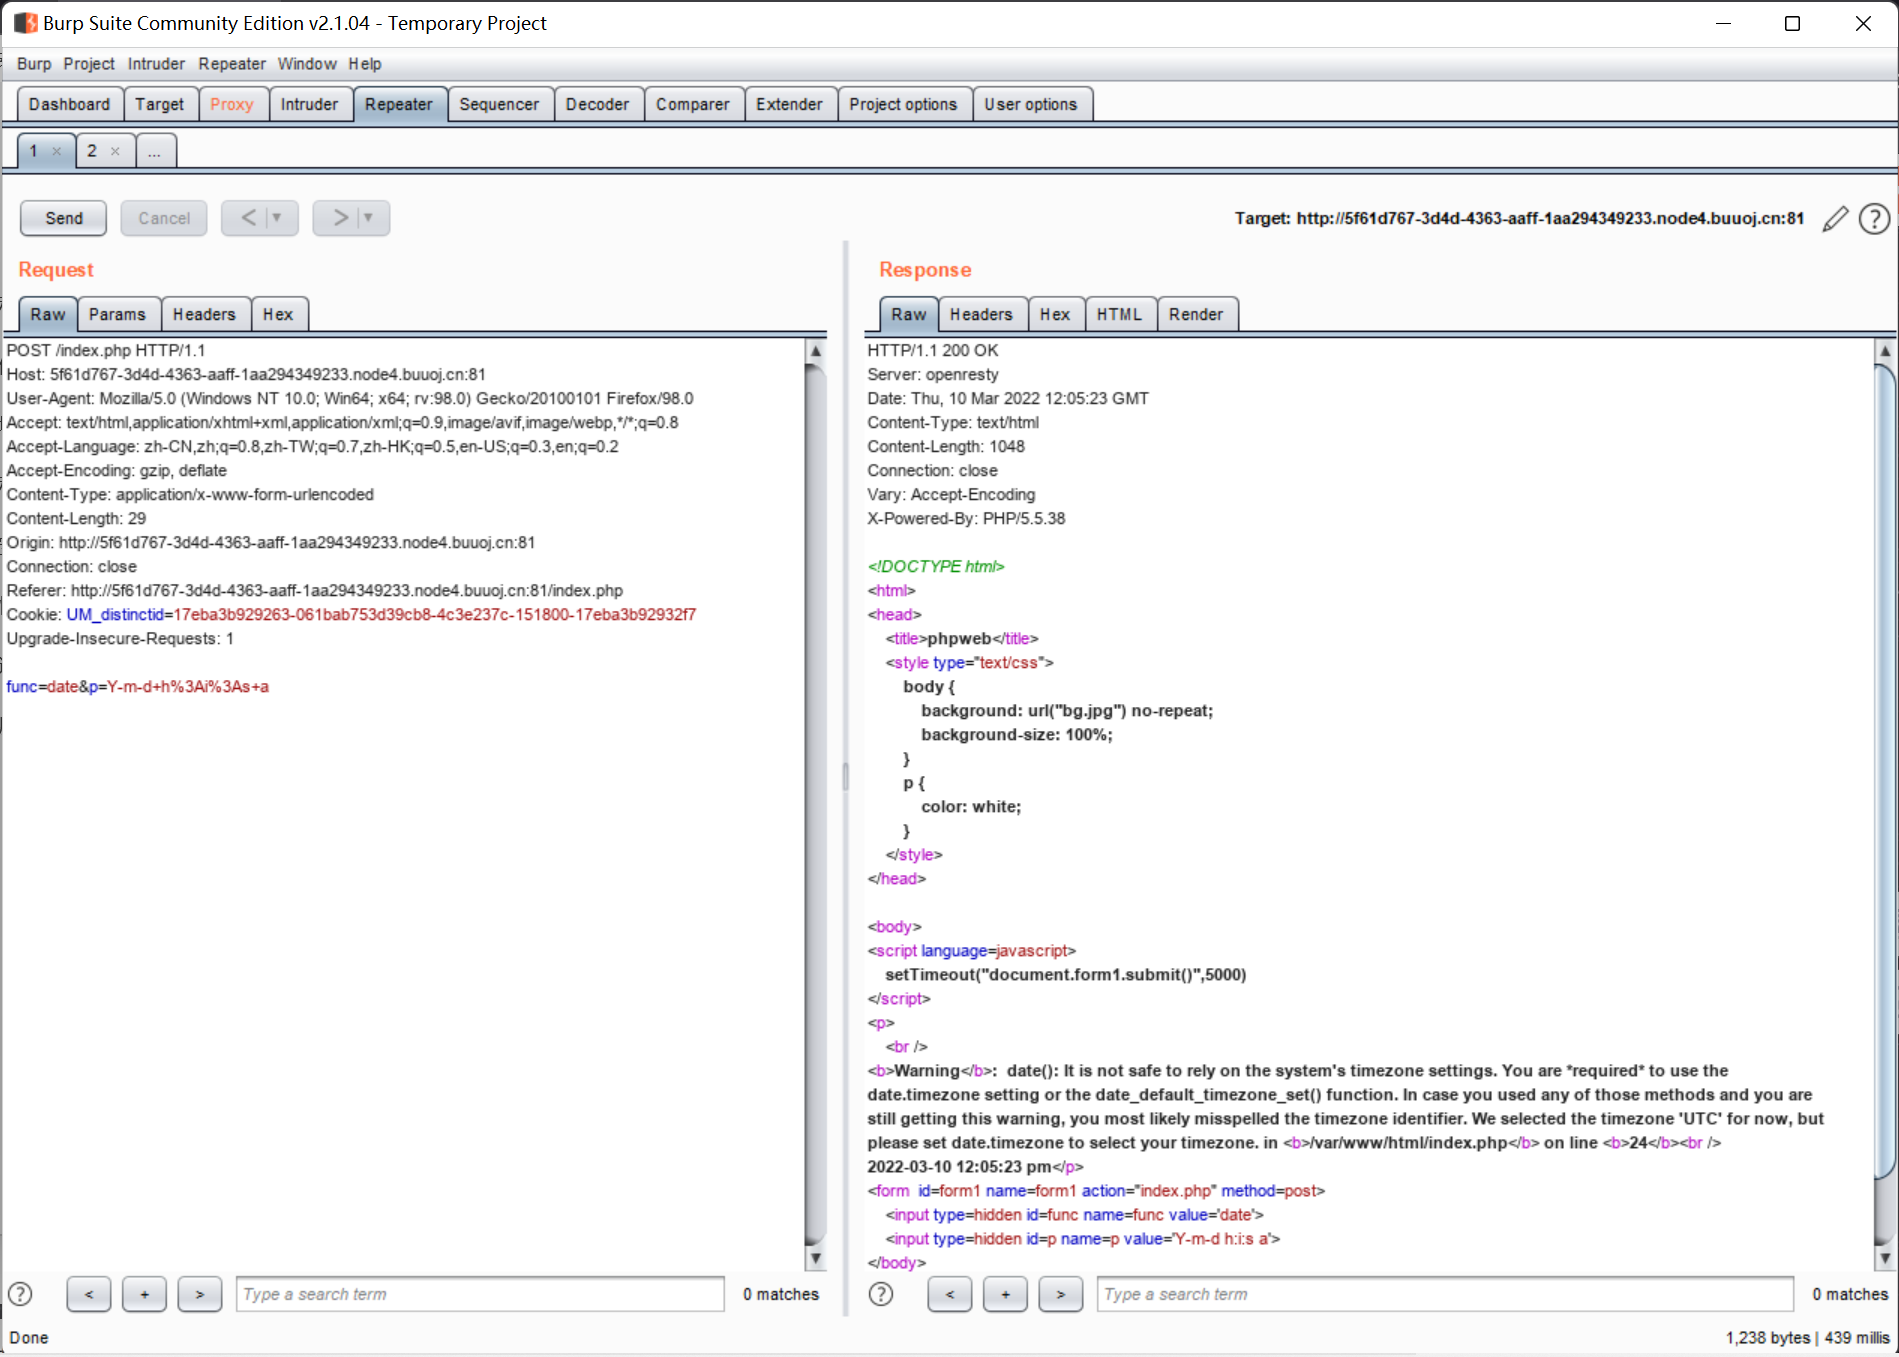Click the Request search term field
Screen dimensions: 1899x1357
tap(479, 1293)
